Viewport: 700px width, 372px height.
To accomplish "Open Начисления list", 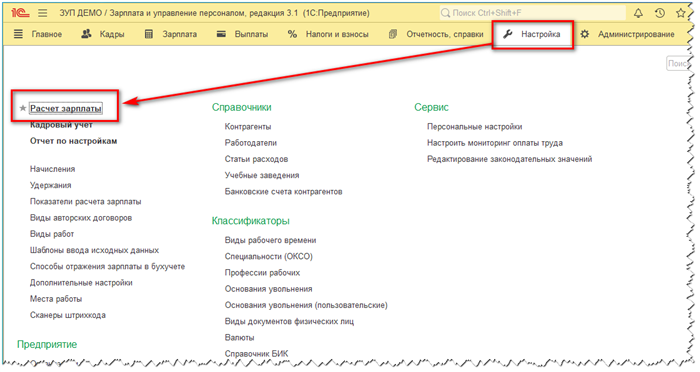I will (x=53, y=169).
